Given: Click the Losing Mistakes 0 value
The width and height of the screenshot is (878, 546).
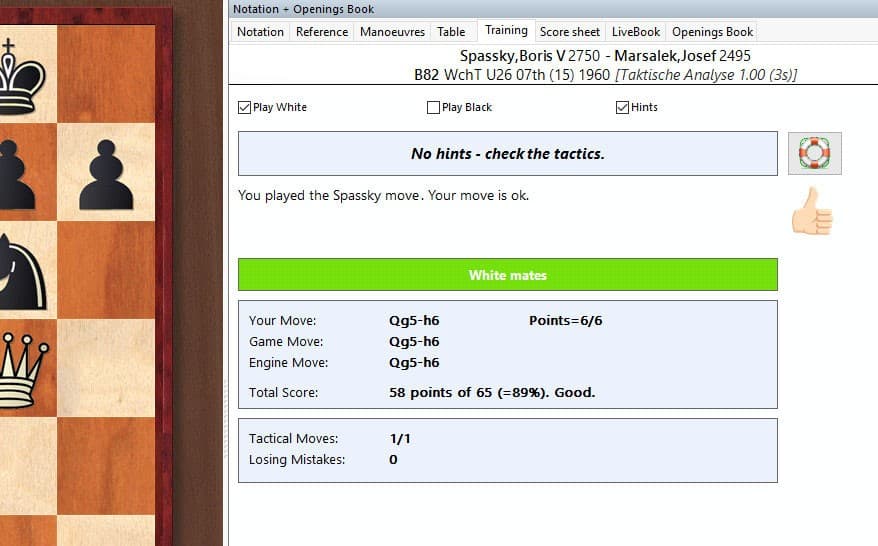Looking at the screenshot, I should [x=393, y=460].
